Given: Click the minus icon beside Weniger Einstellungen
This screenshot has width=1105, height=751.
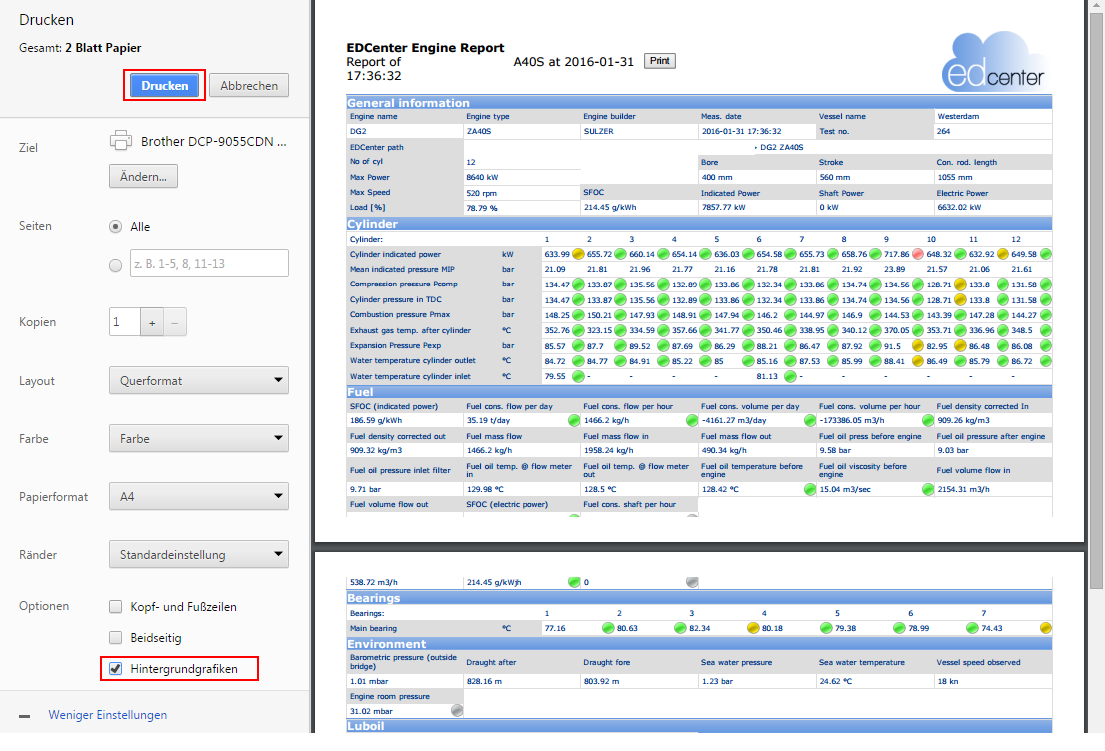Looking at the screenshot, I should [25, 716].
